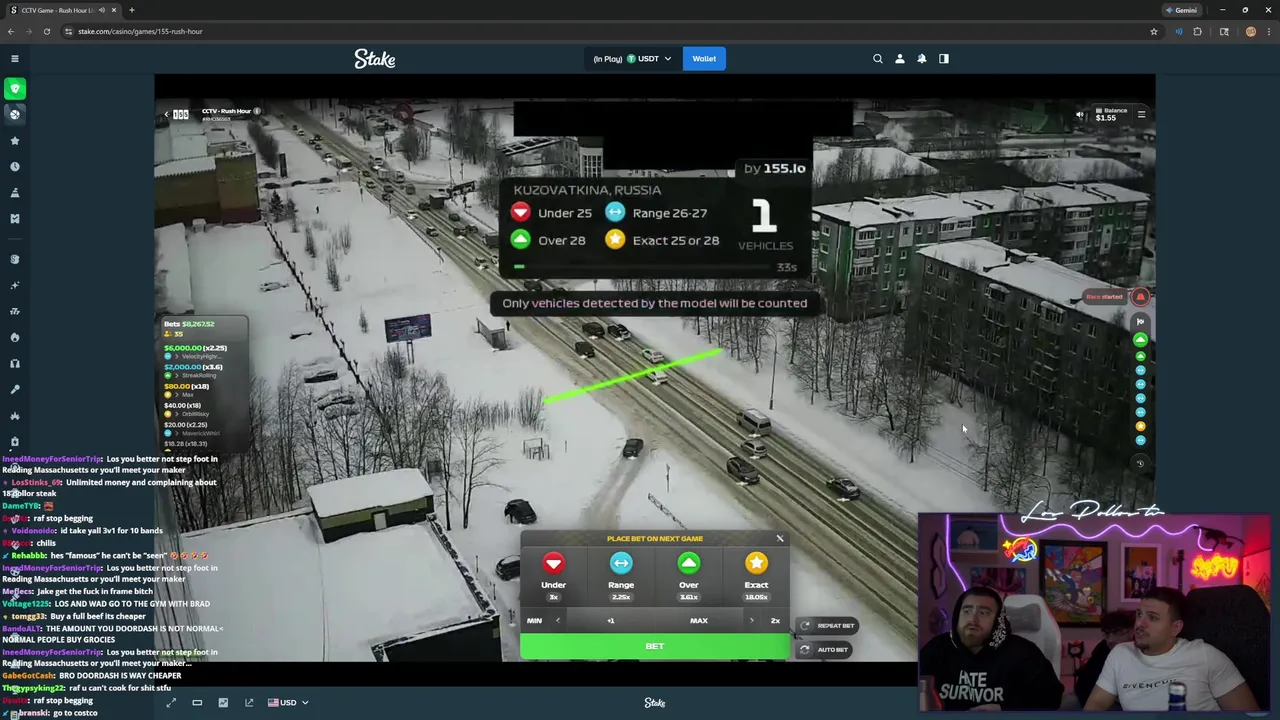
Task: Open the Wallet button
Action: point(704,59)
